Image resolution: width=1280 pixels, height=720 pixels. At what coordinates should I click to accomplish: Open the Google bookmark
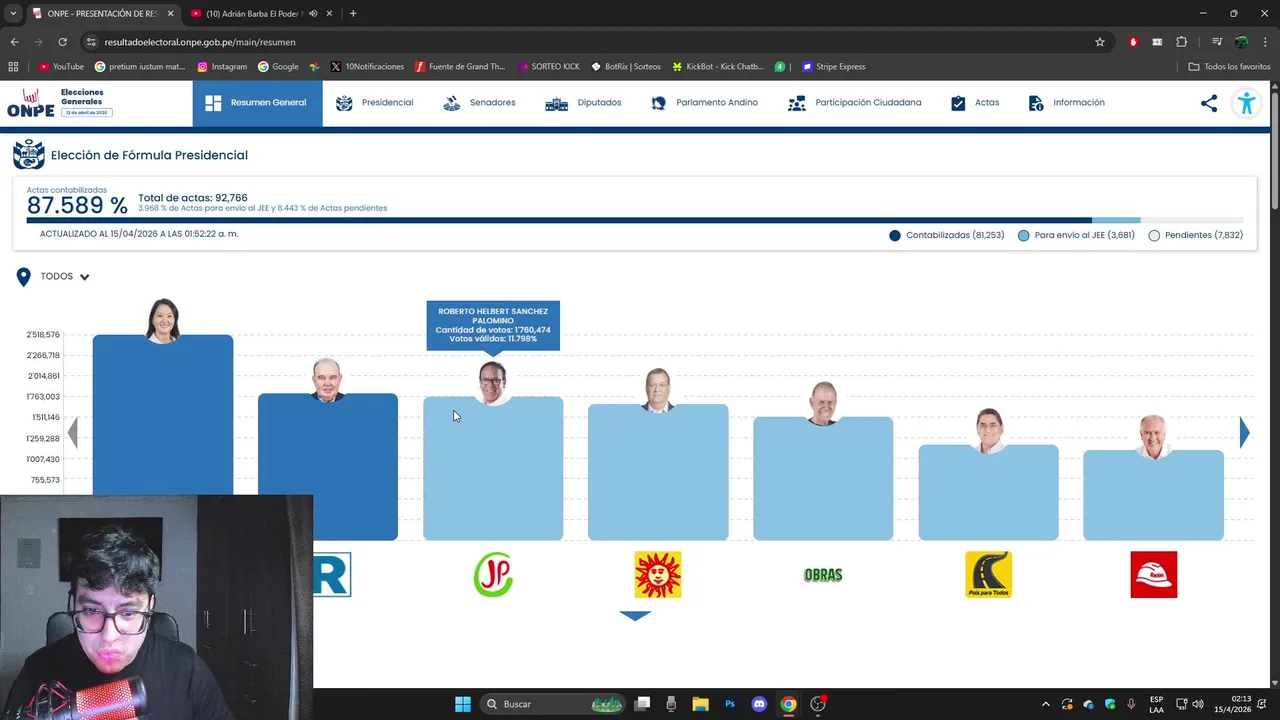point(278,67)
